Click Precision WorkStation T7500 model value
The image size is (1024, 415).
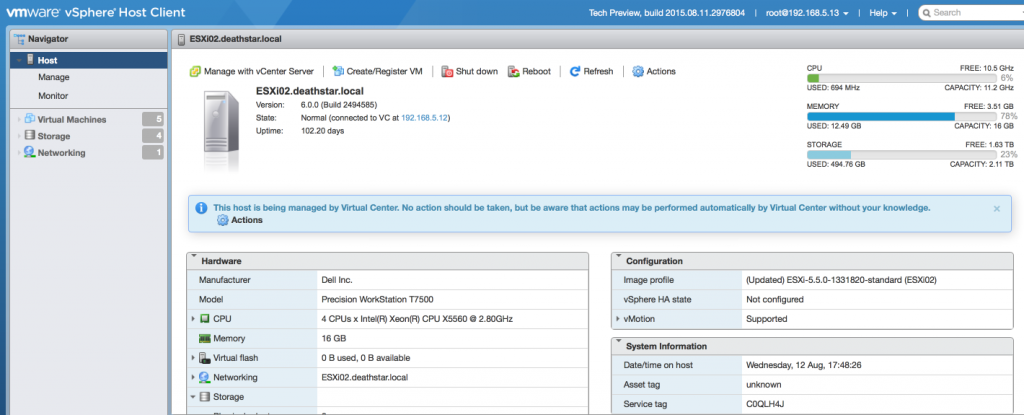377,299
